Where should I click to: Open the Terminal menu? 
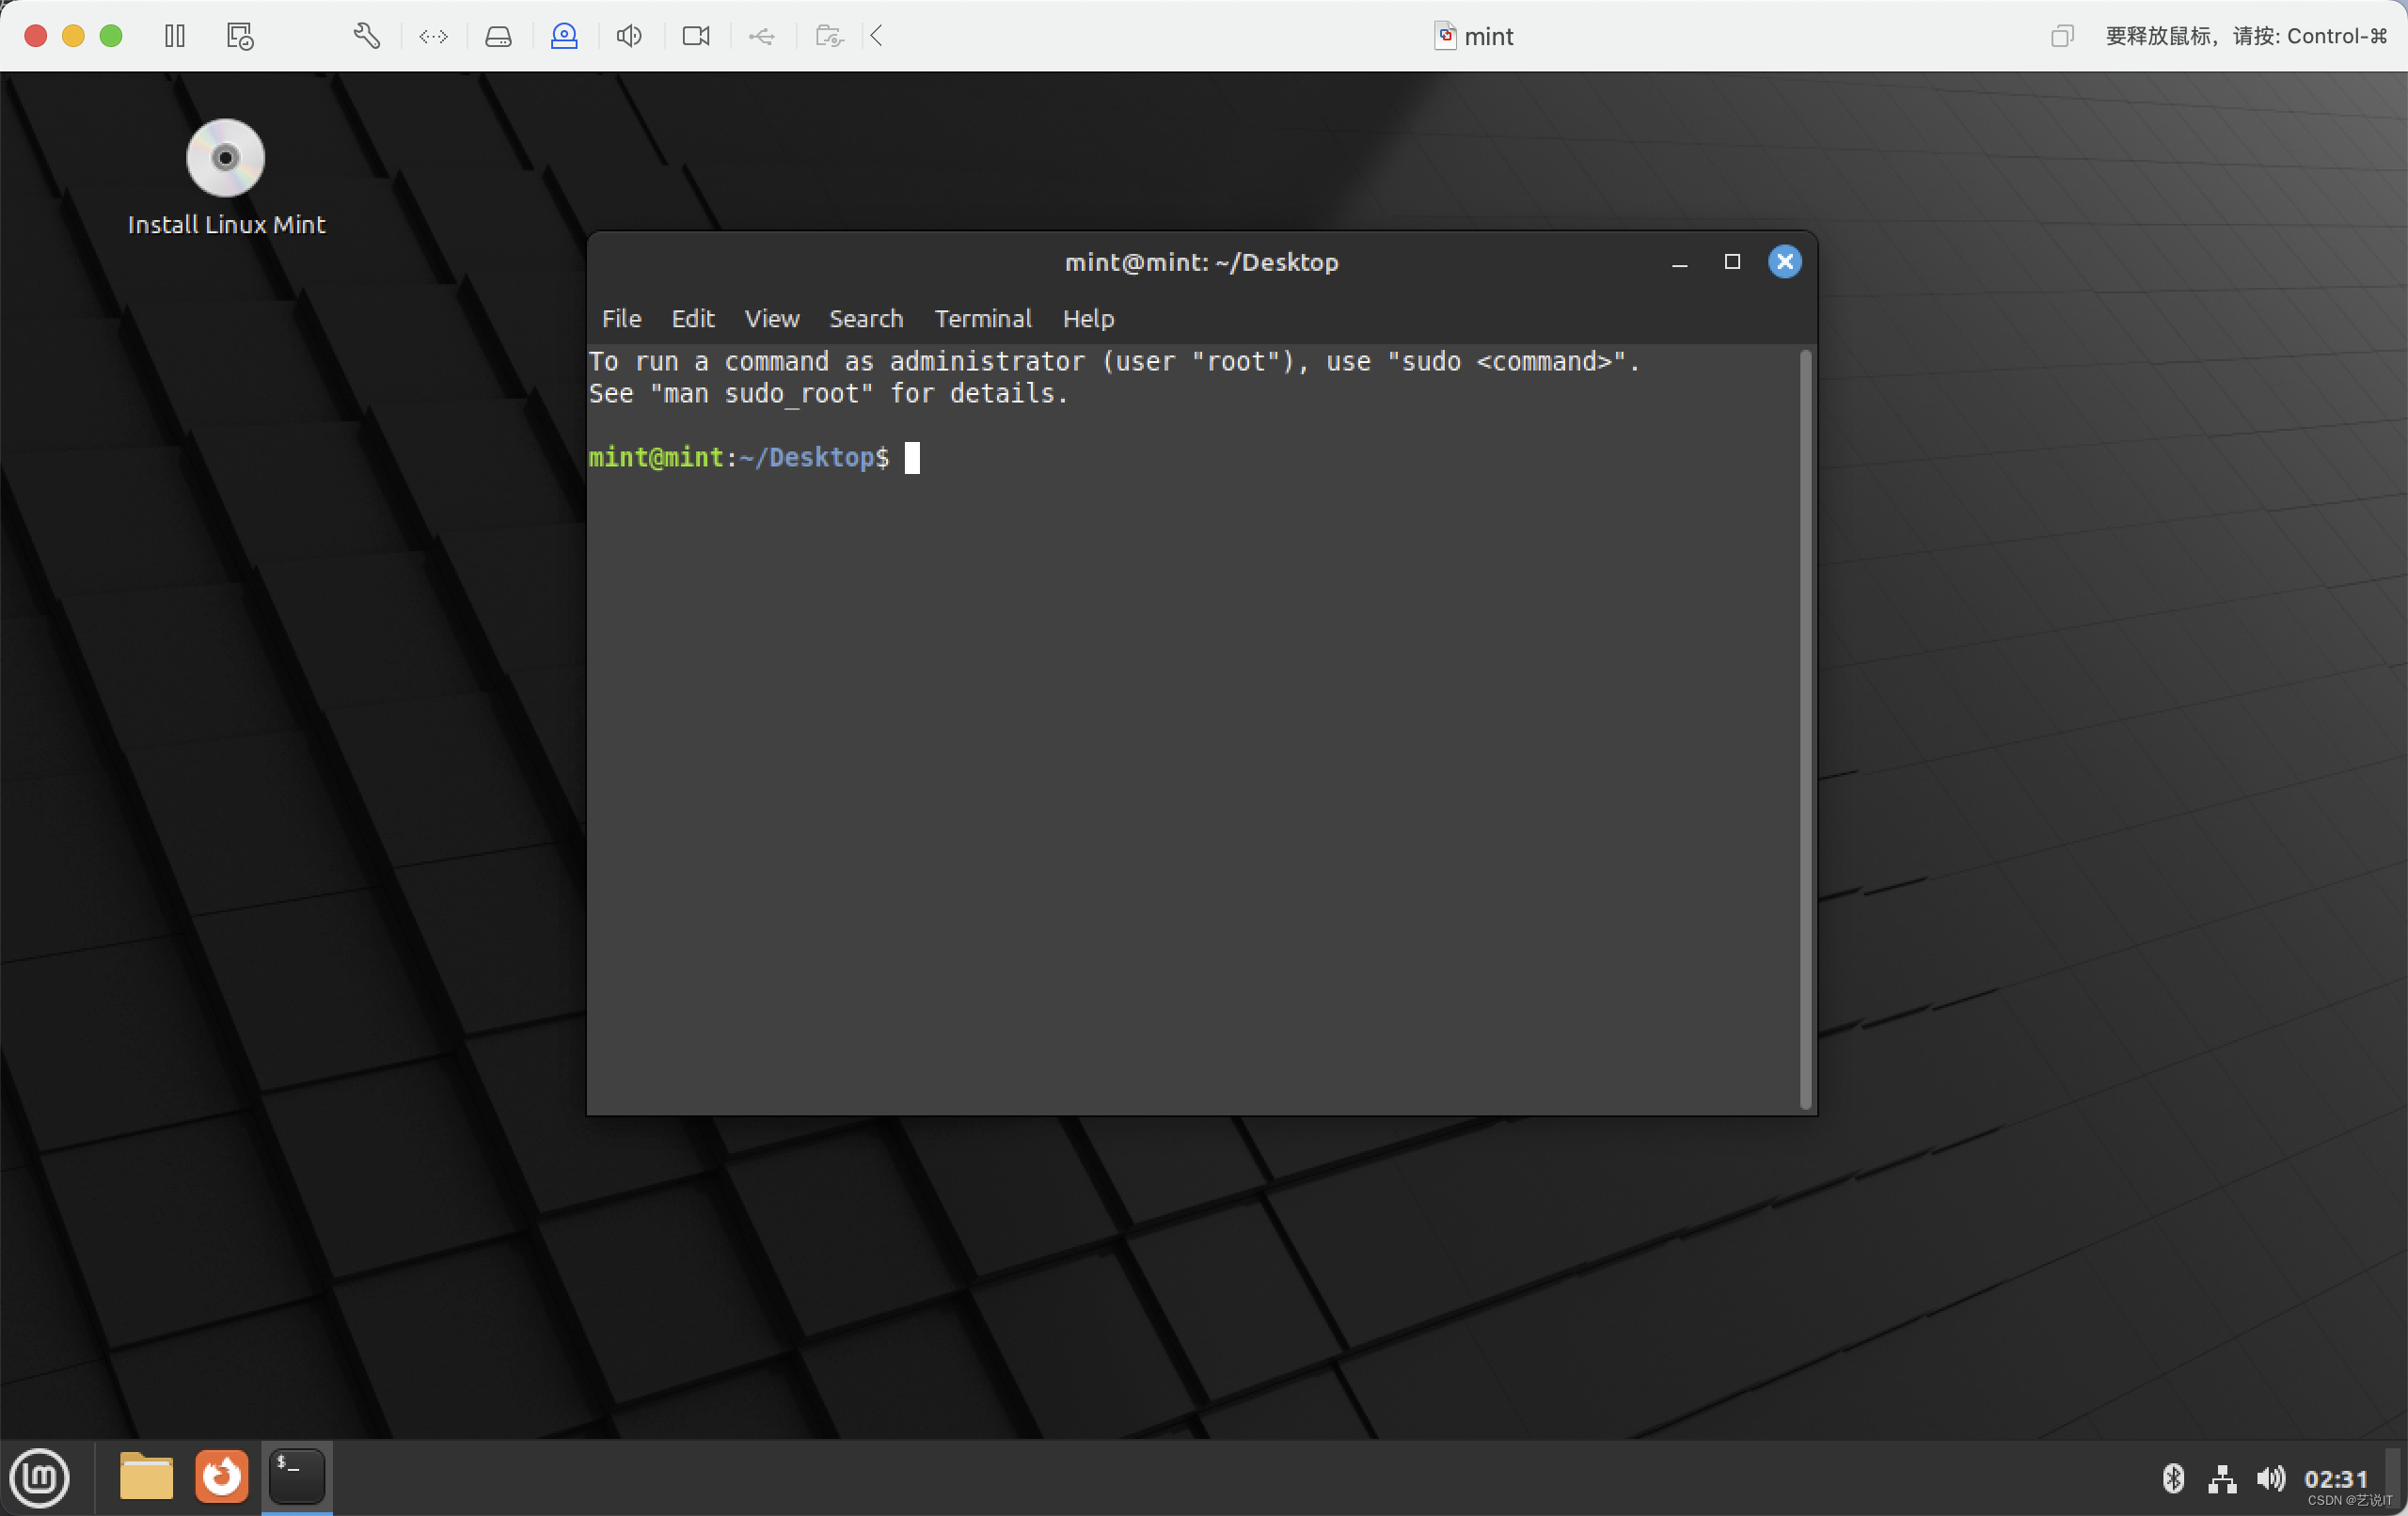pyautogui.click(x=982, y=318)
